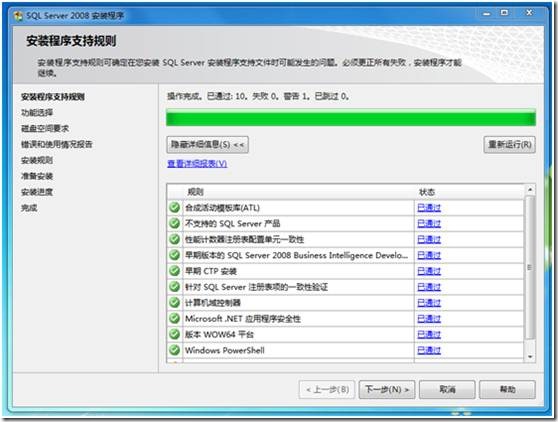
Task: Click the 下一步(N) > button
Action: 387,390
